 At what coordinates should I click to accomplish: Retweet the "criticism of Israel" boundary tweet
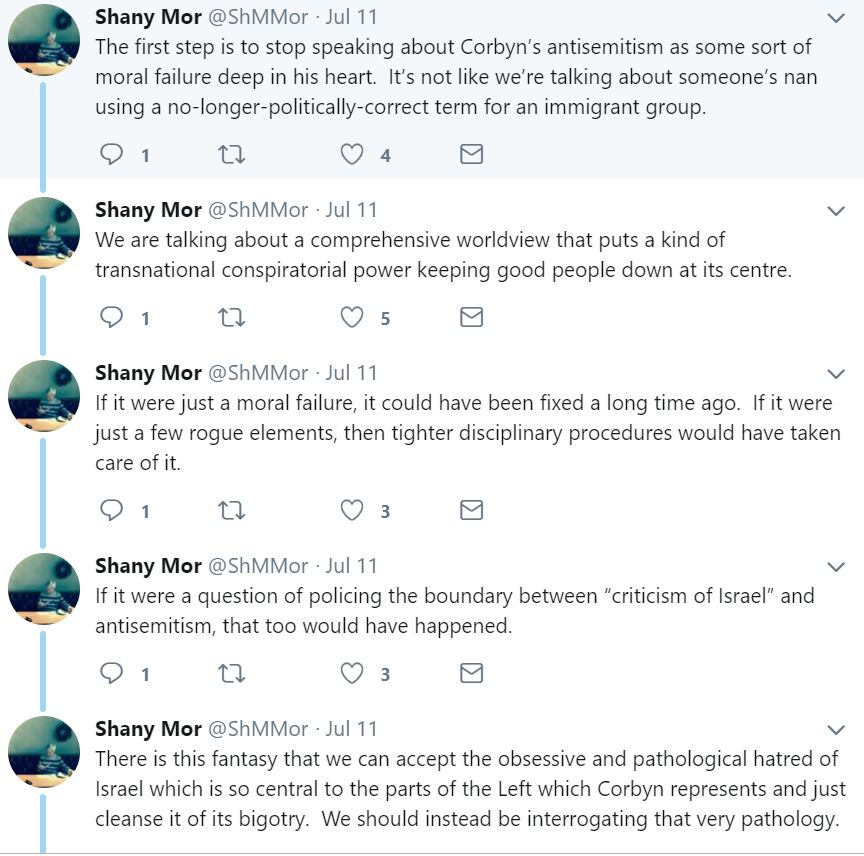[231, 673]
